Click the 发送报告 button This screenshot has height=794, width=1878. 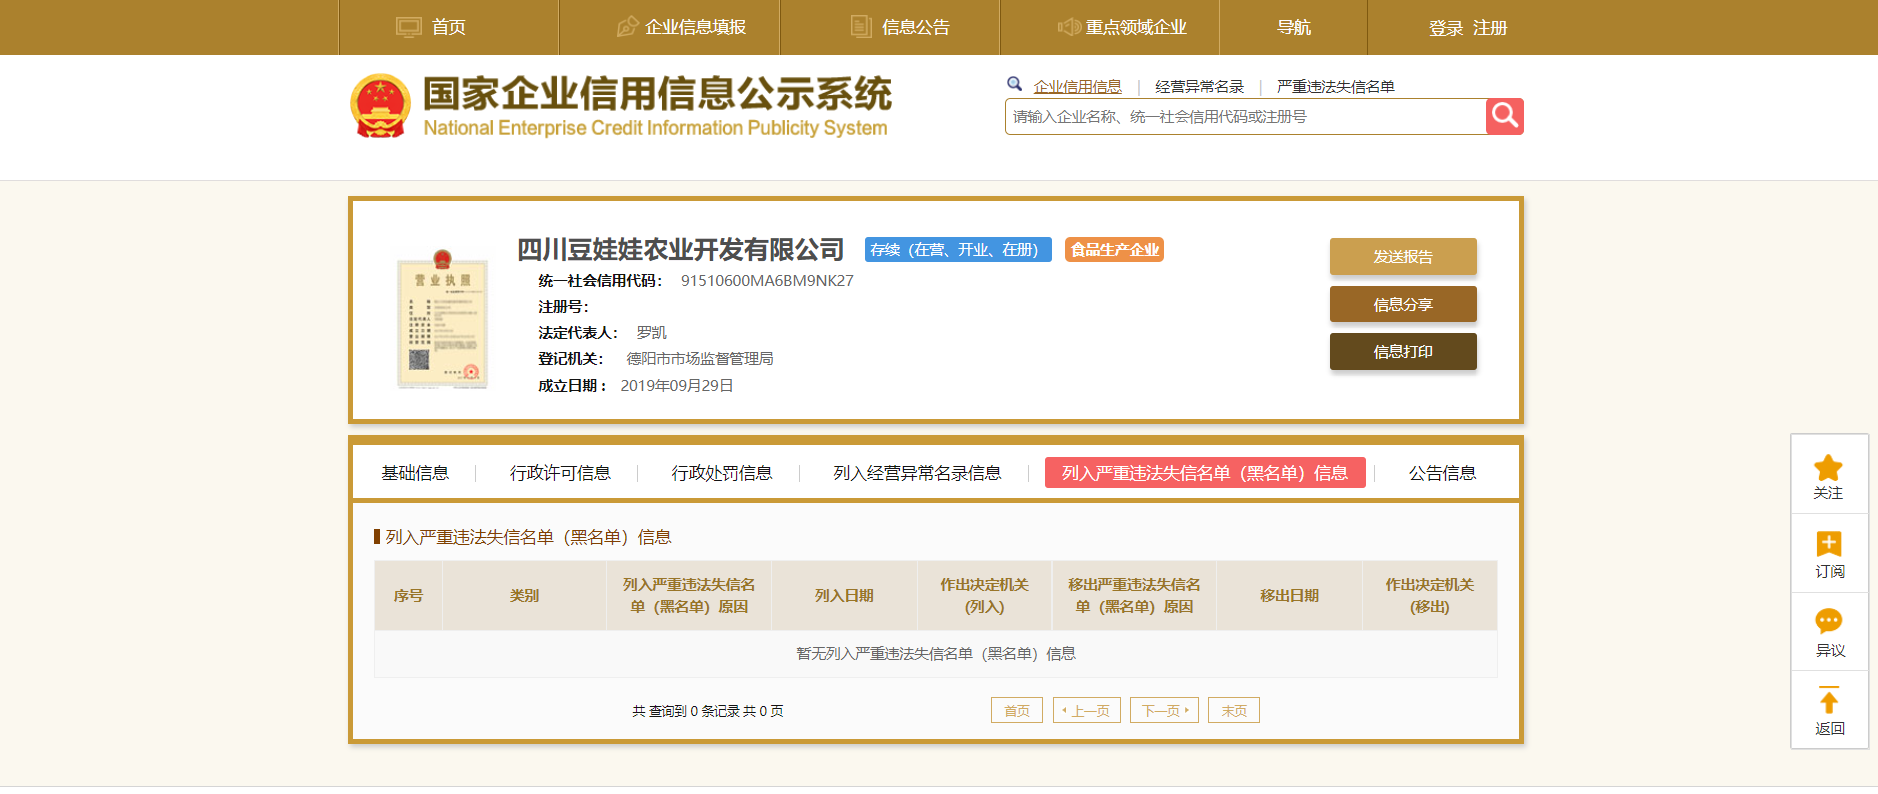coord(1403,257)
